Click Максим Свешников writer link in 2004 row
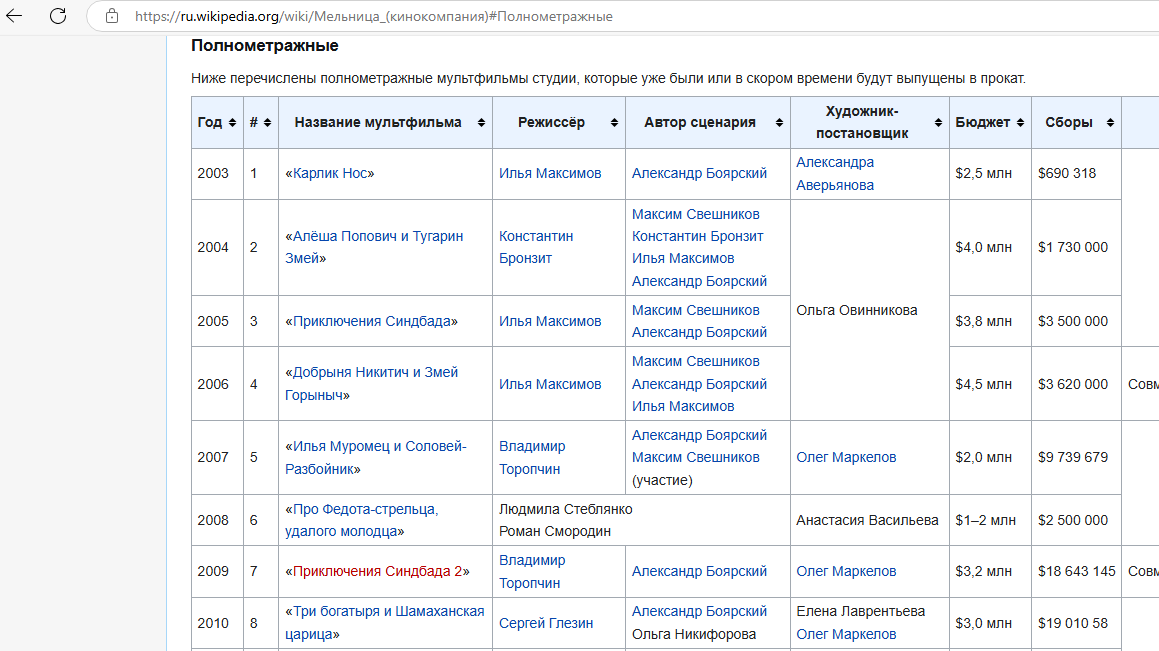The width and height of the screenshot is (1159, 651). 696,214
